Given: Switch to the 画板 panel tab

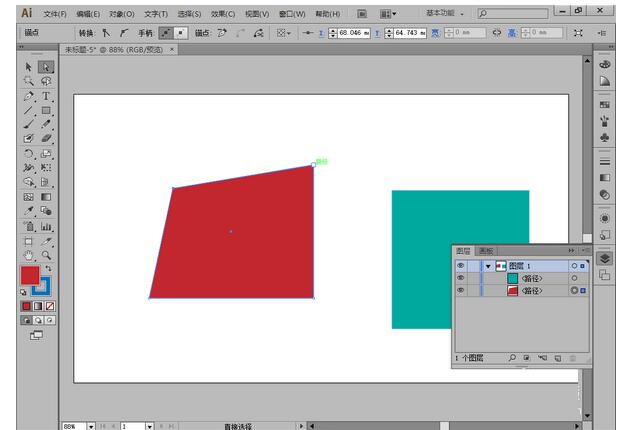Looking at the screenshot, I should (x=485, y=250).
